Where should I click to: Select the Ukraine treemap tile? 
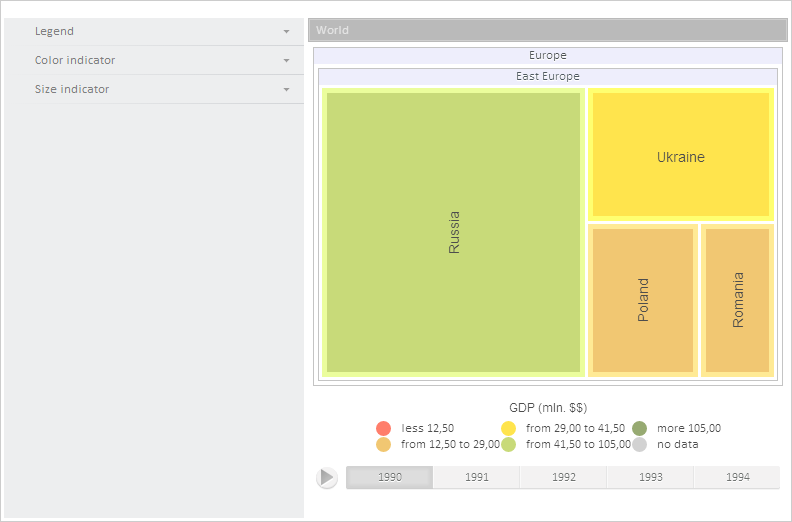(x=680, y=156)
